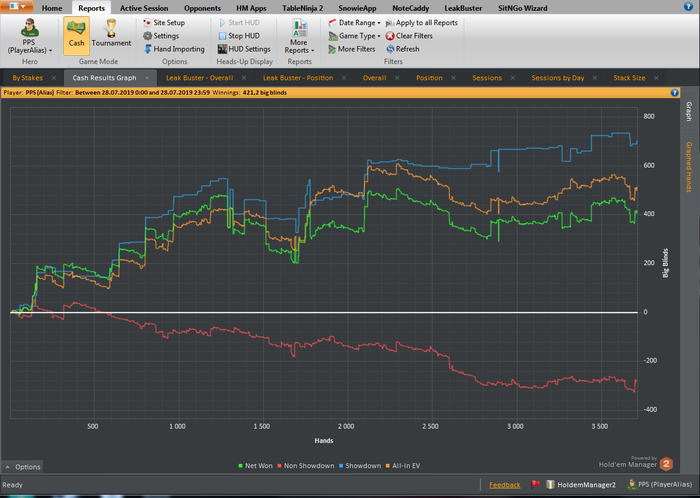Close the Cash Results Graph tab
Viewport: 700px width, 498px height.
coord(147,78)
